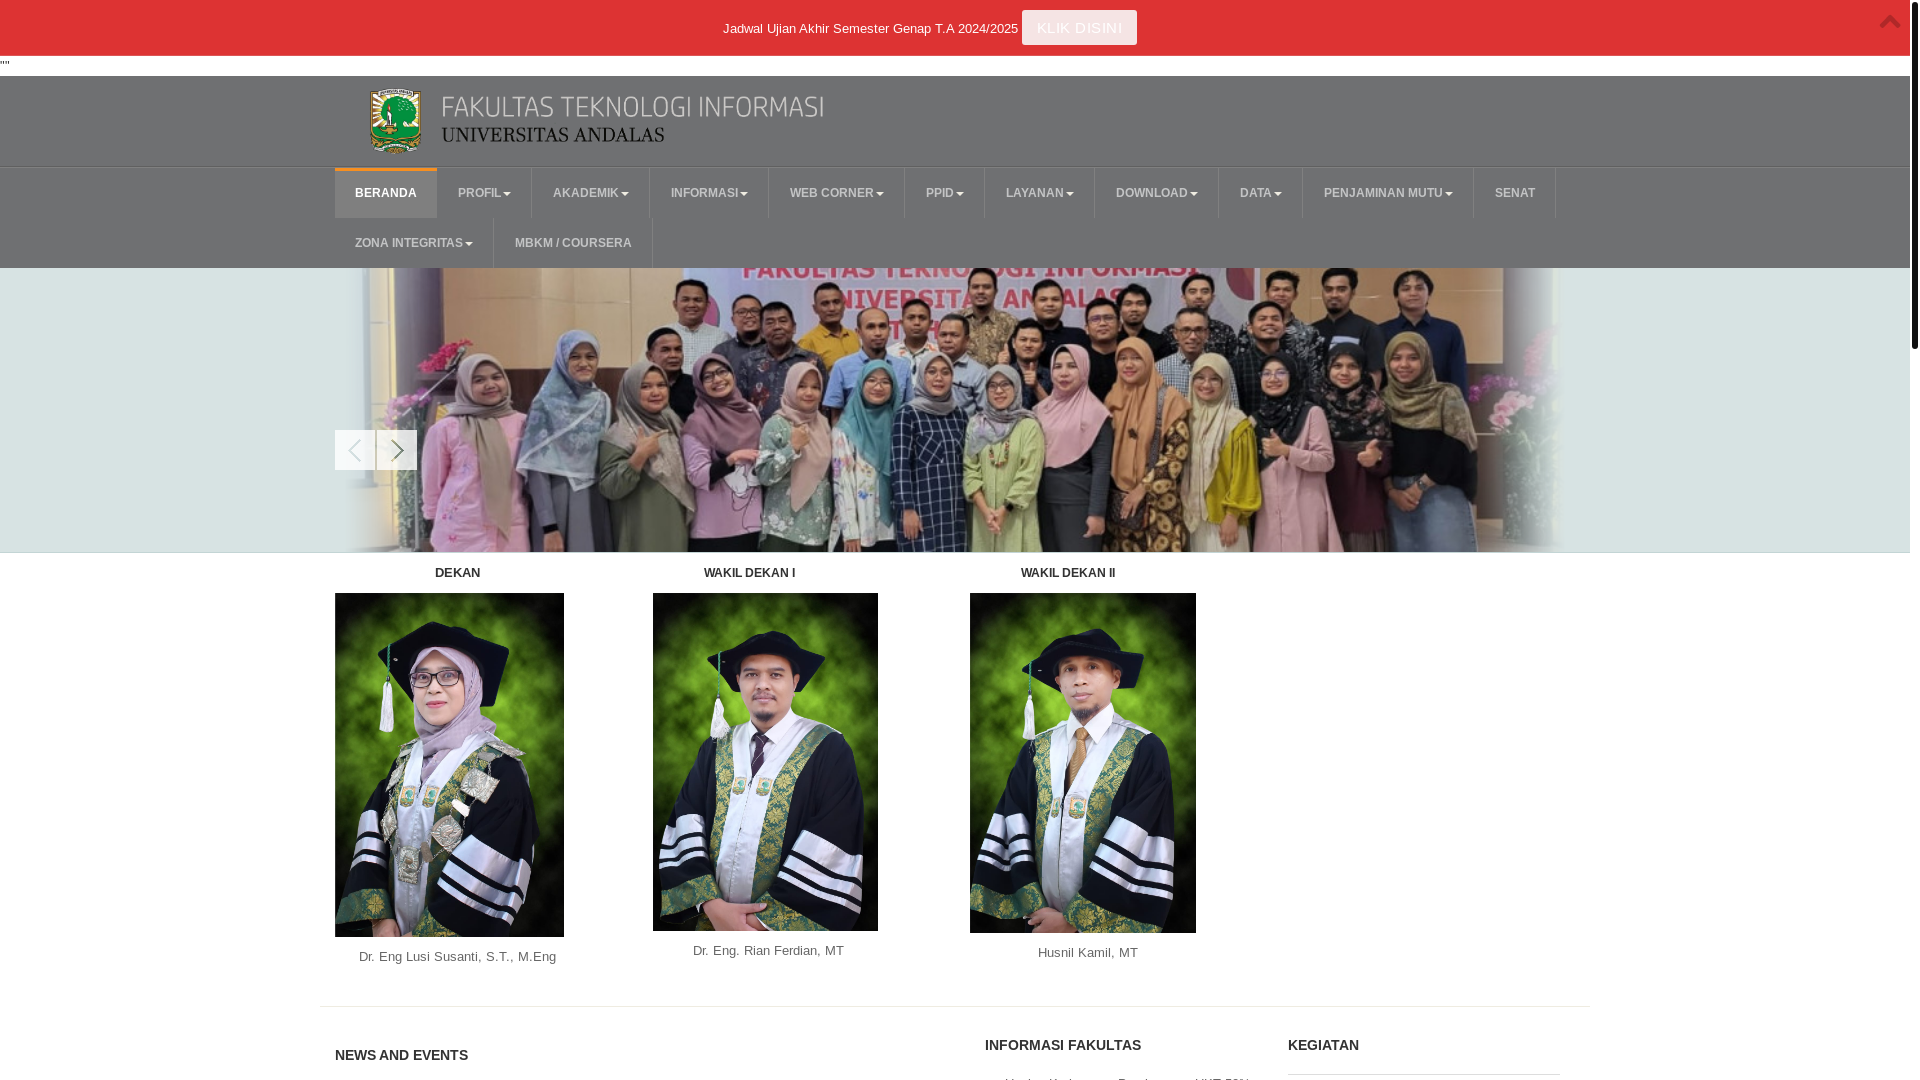Click the WAKIL DEKAN I heading
The height and width of the screenshot is (1080, 1920).
[x=749, y=573]
